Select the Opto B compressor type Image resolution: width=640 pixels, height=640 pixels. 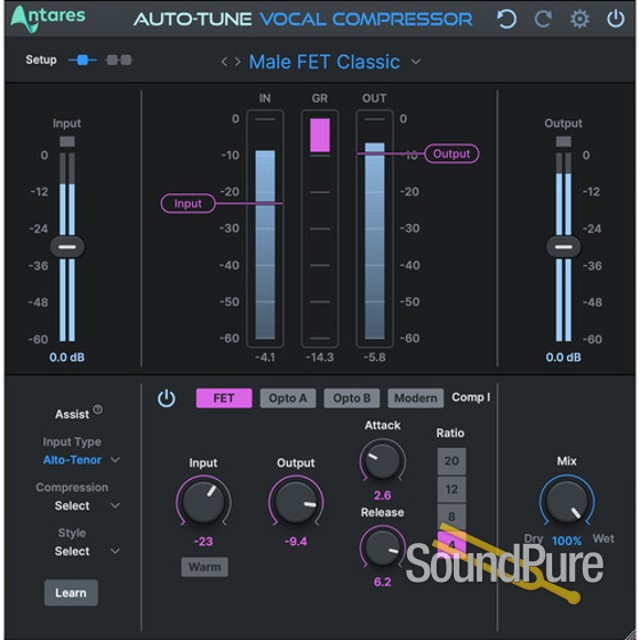pos(352,398)
